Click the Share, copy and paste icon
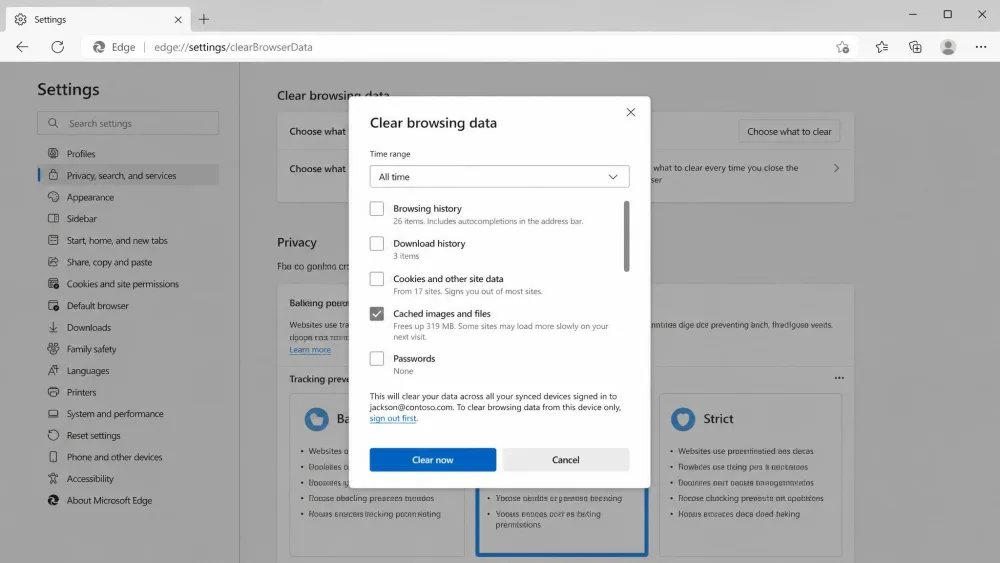1000x563 pixels. [x=53, y=262]
